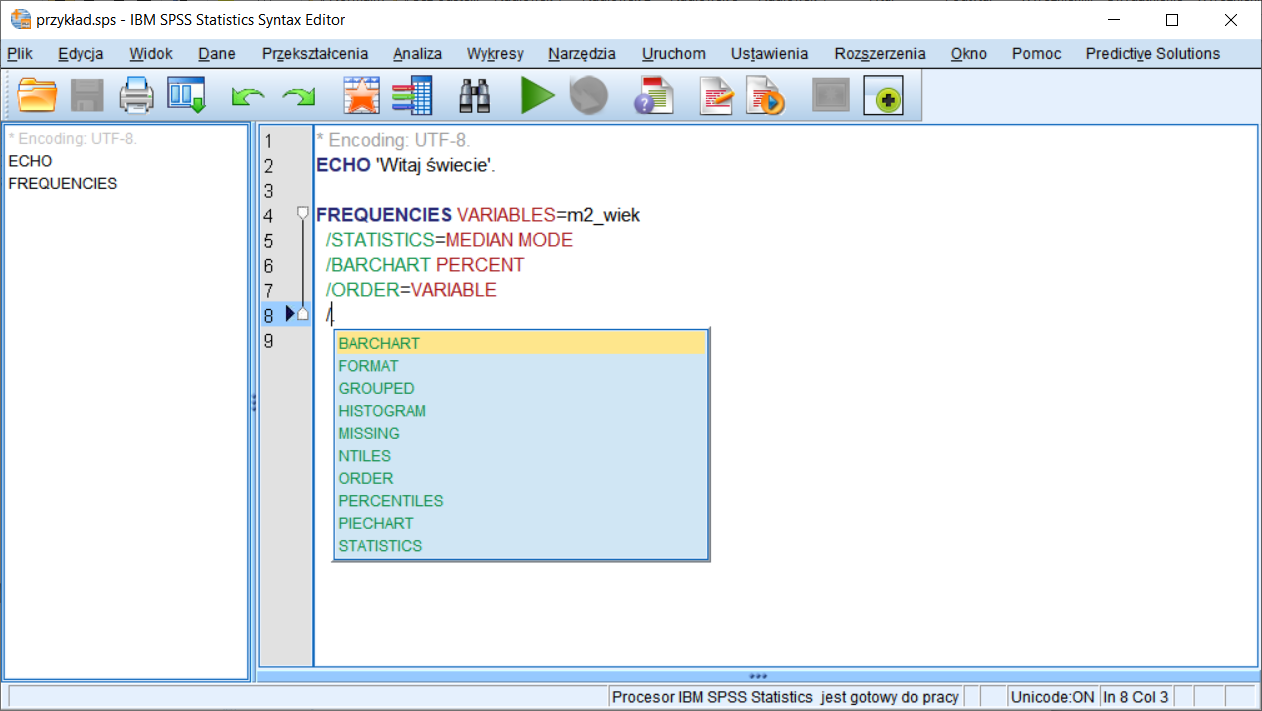Click the 'Witaj świecie' string in editor

pyautogui.click(x=436, y=165)
